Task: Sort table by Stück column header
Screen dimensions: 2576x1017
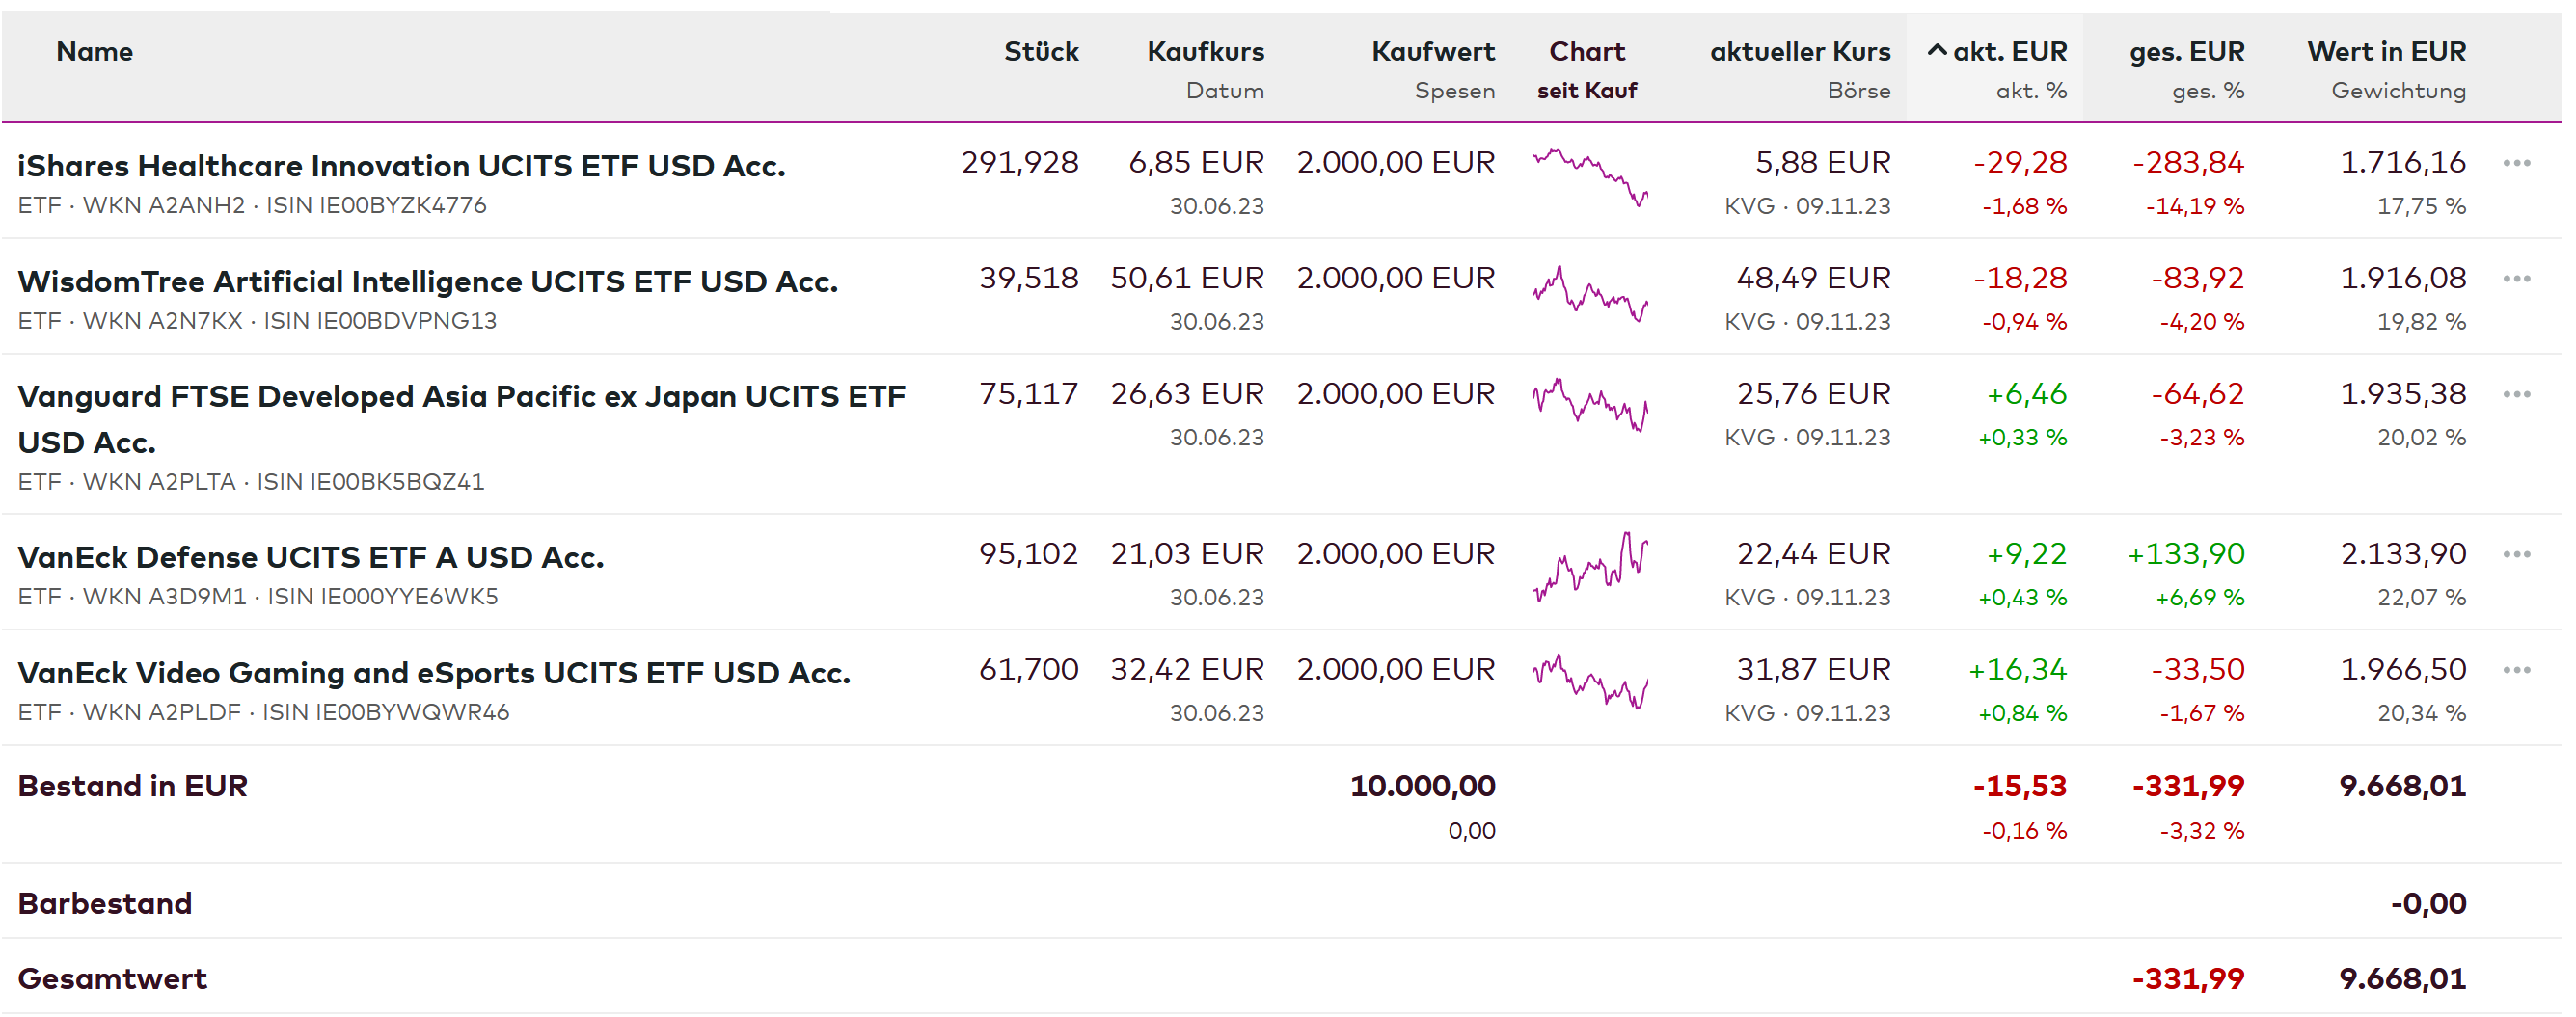Action: pyautogui.click(x=1040, y=52)
